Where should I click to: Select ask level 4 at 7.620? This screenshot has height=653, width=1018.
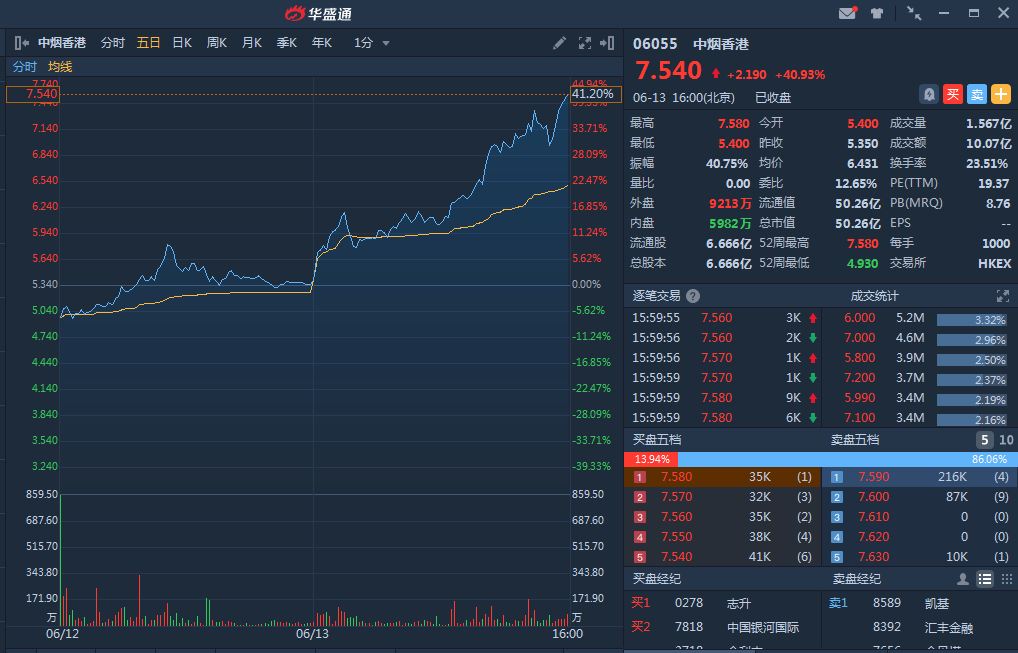pyautogui.click(x=920, y=537)
